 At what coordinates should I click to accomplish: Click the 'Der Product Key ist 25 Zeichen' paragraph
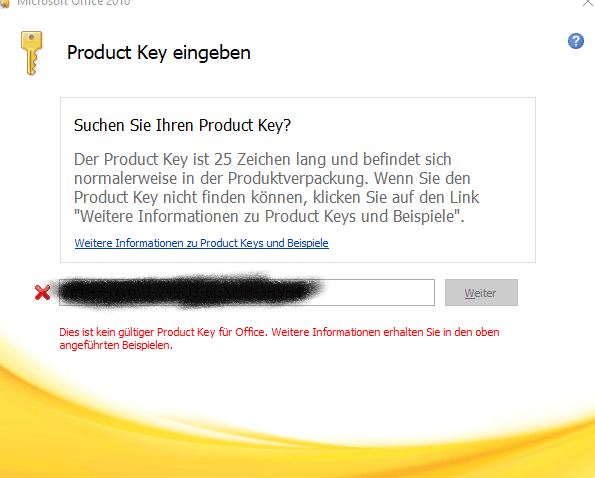tap(276, 188)
